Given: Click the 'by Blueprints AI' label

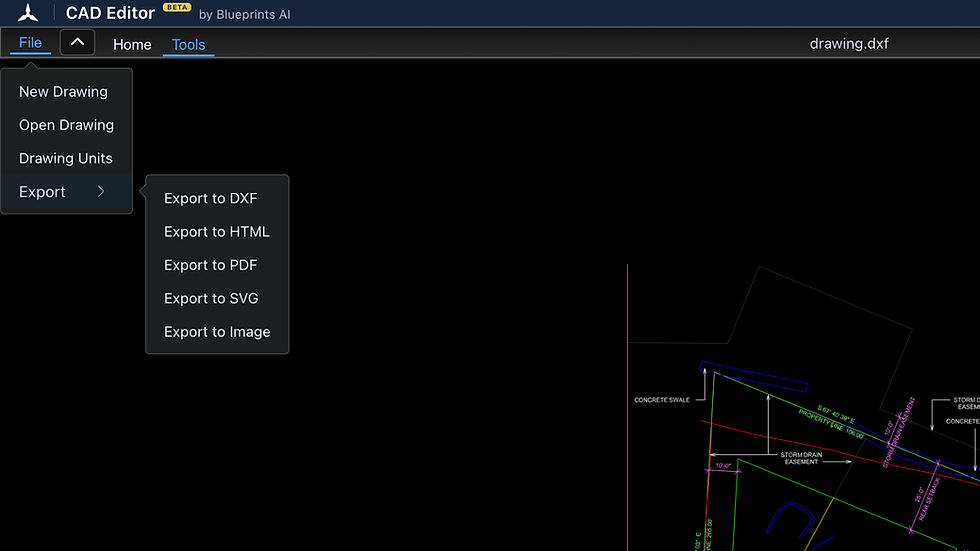Looking at the screenshot, I should [244, 14].
